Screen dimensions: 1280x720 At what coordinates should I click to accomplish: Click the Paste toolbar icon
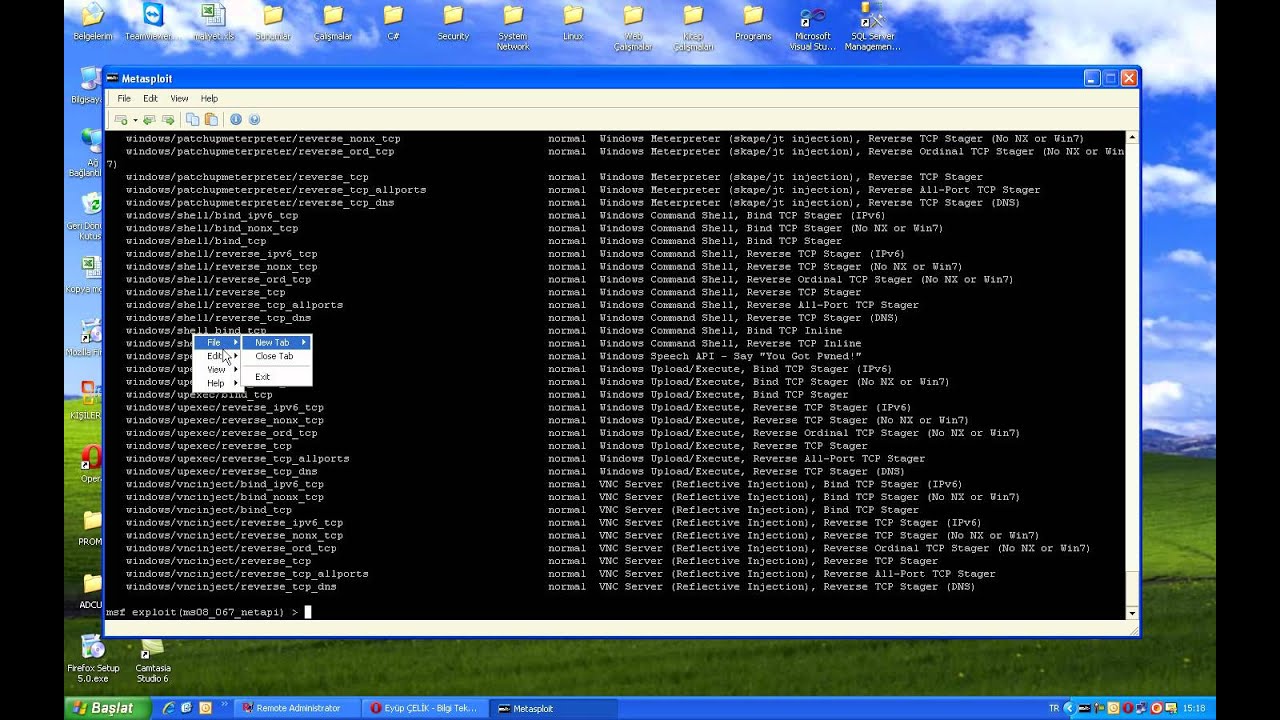click(211, 119)
